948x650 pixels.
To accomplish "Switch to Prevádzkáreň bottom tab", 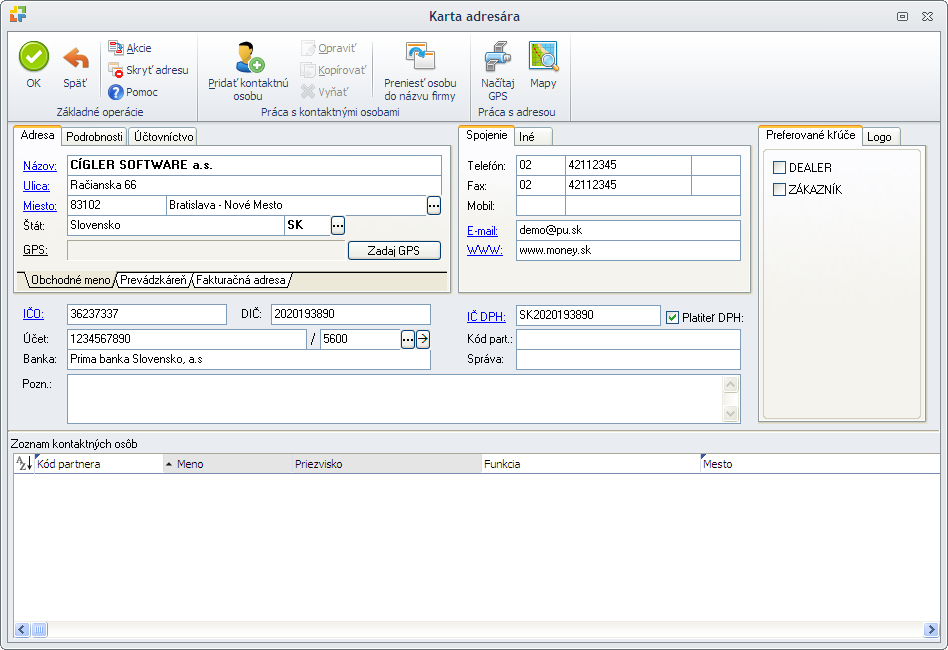I will [154, 280].
